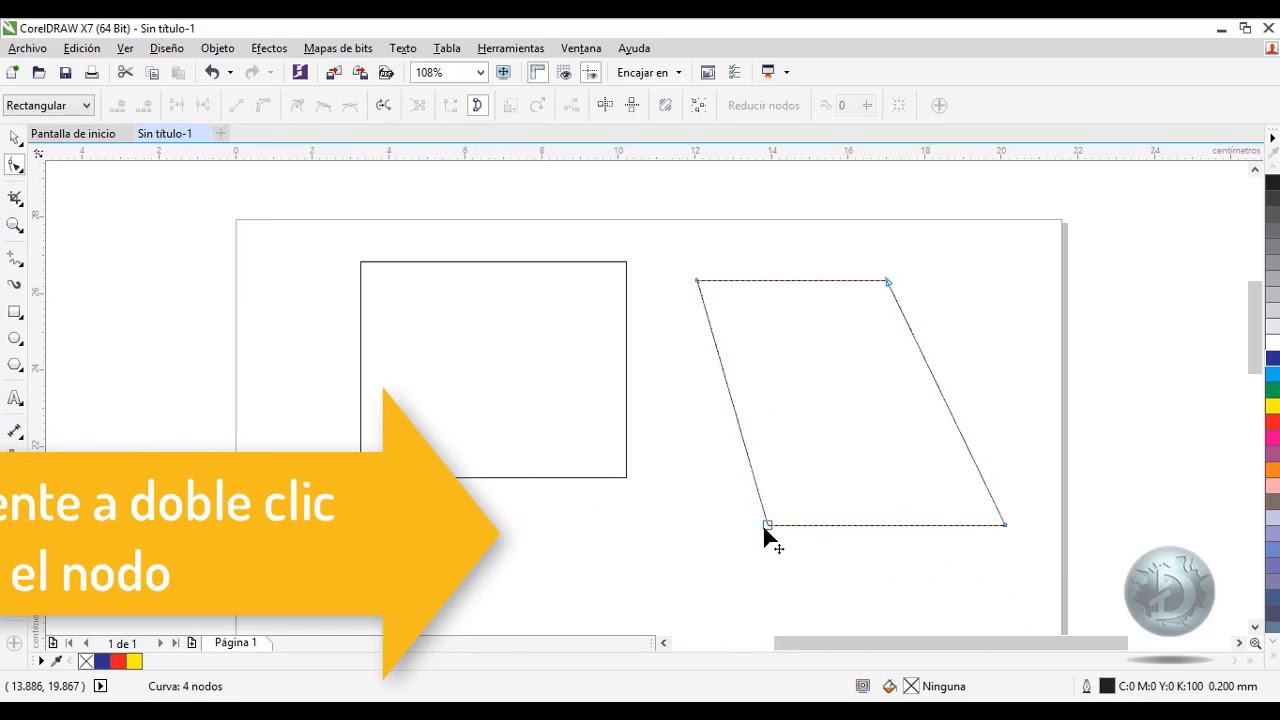Select the Polygon tool

click(x=15, y=366)
